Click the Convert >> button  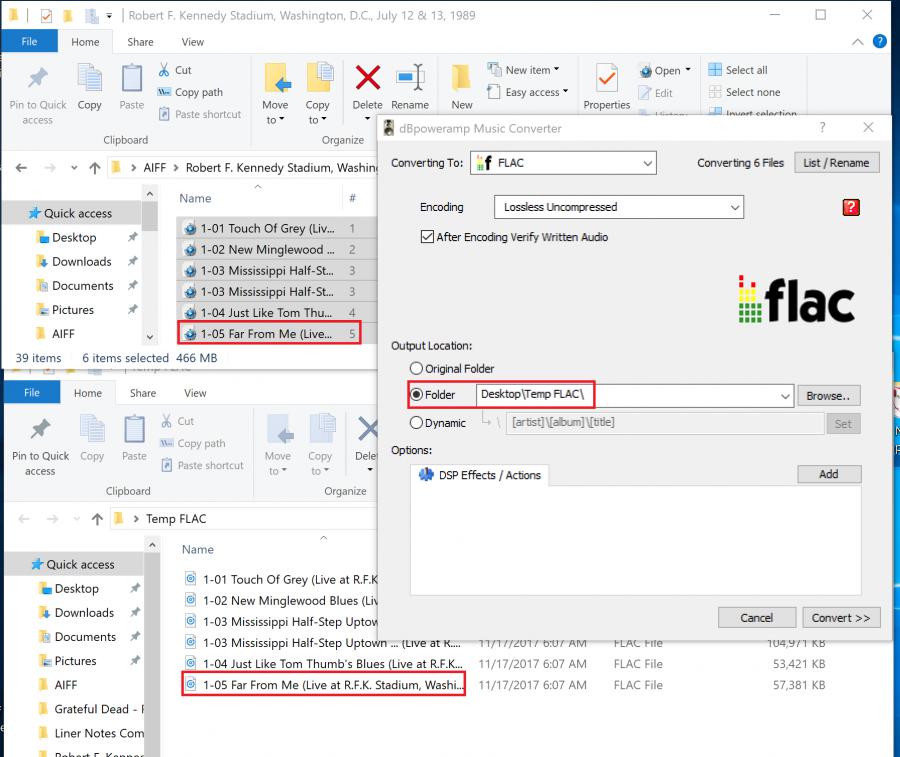[x=841, y=618]
